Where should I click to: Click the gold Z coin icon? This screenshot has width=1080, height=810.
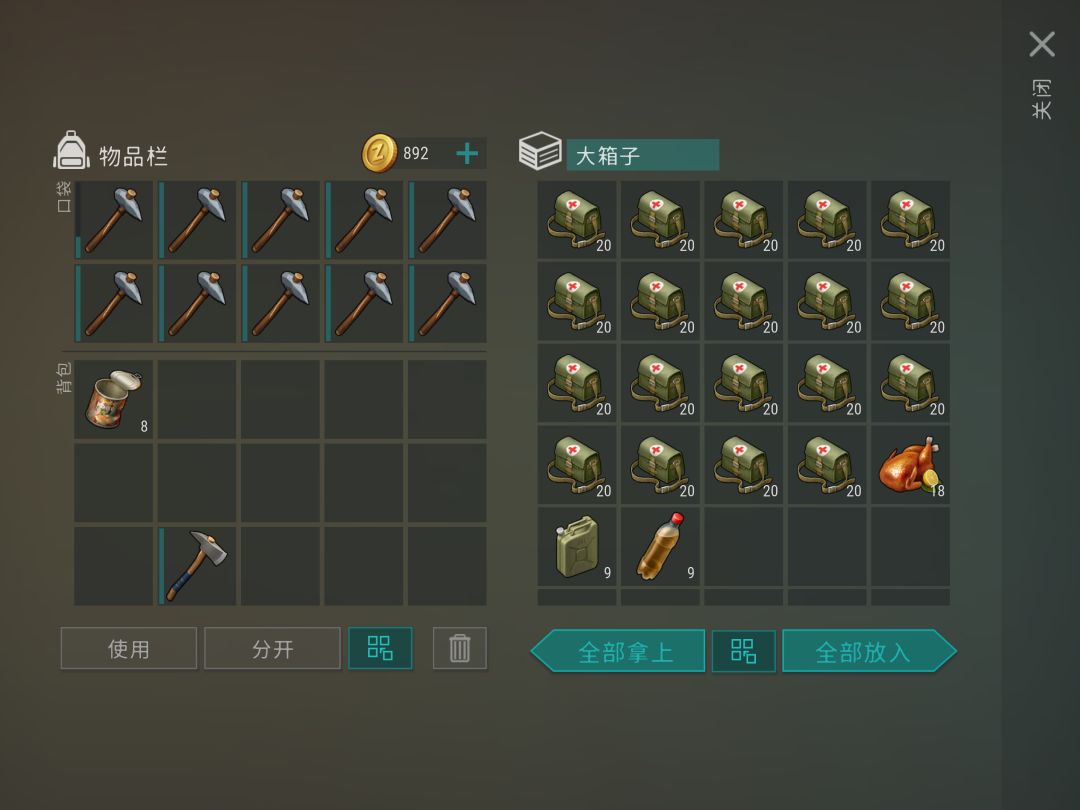click(x=379, y=153)
